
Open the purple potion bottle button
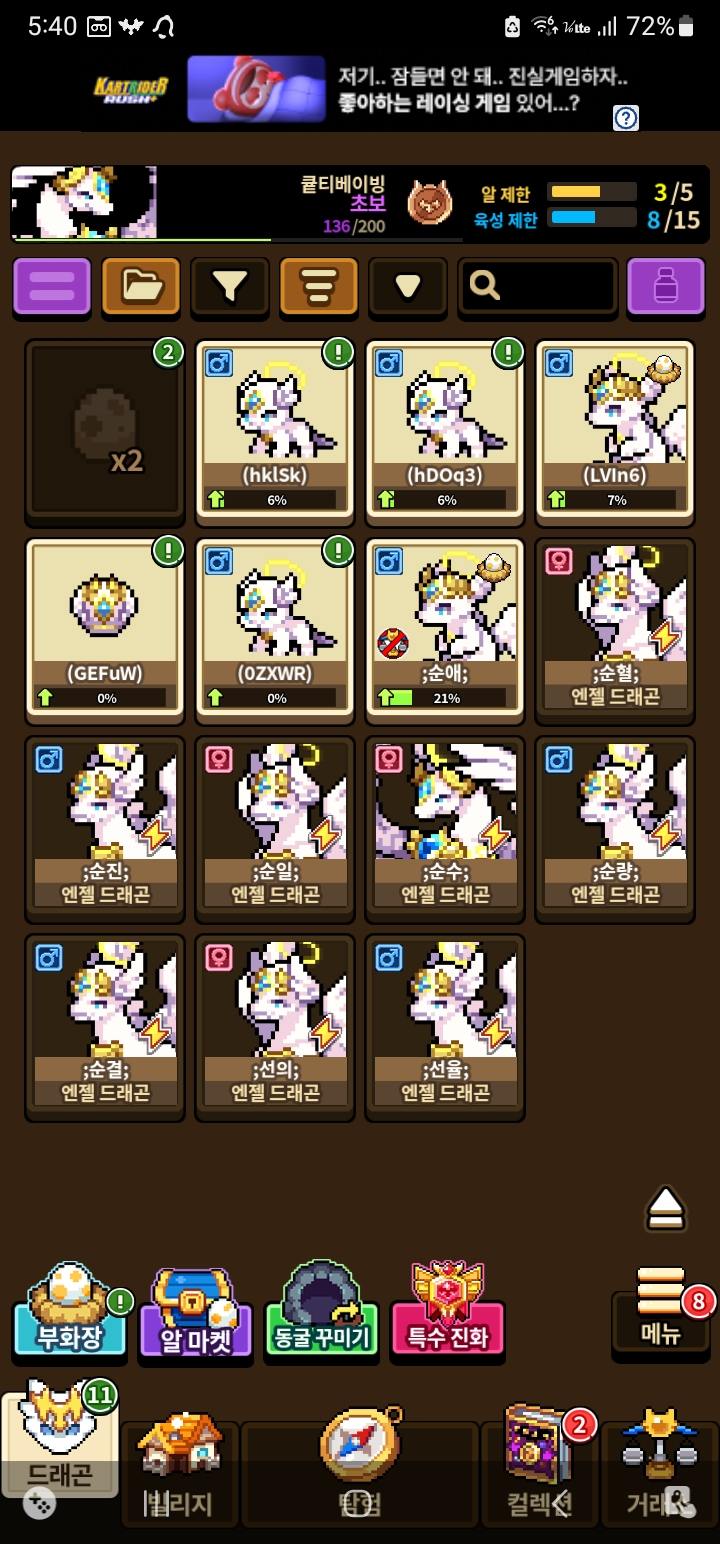point(666,287)
